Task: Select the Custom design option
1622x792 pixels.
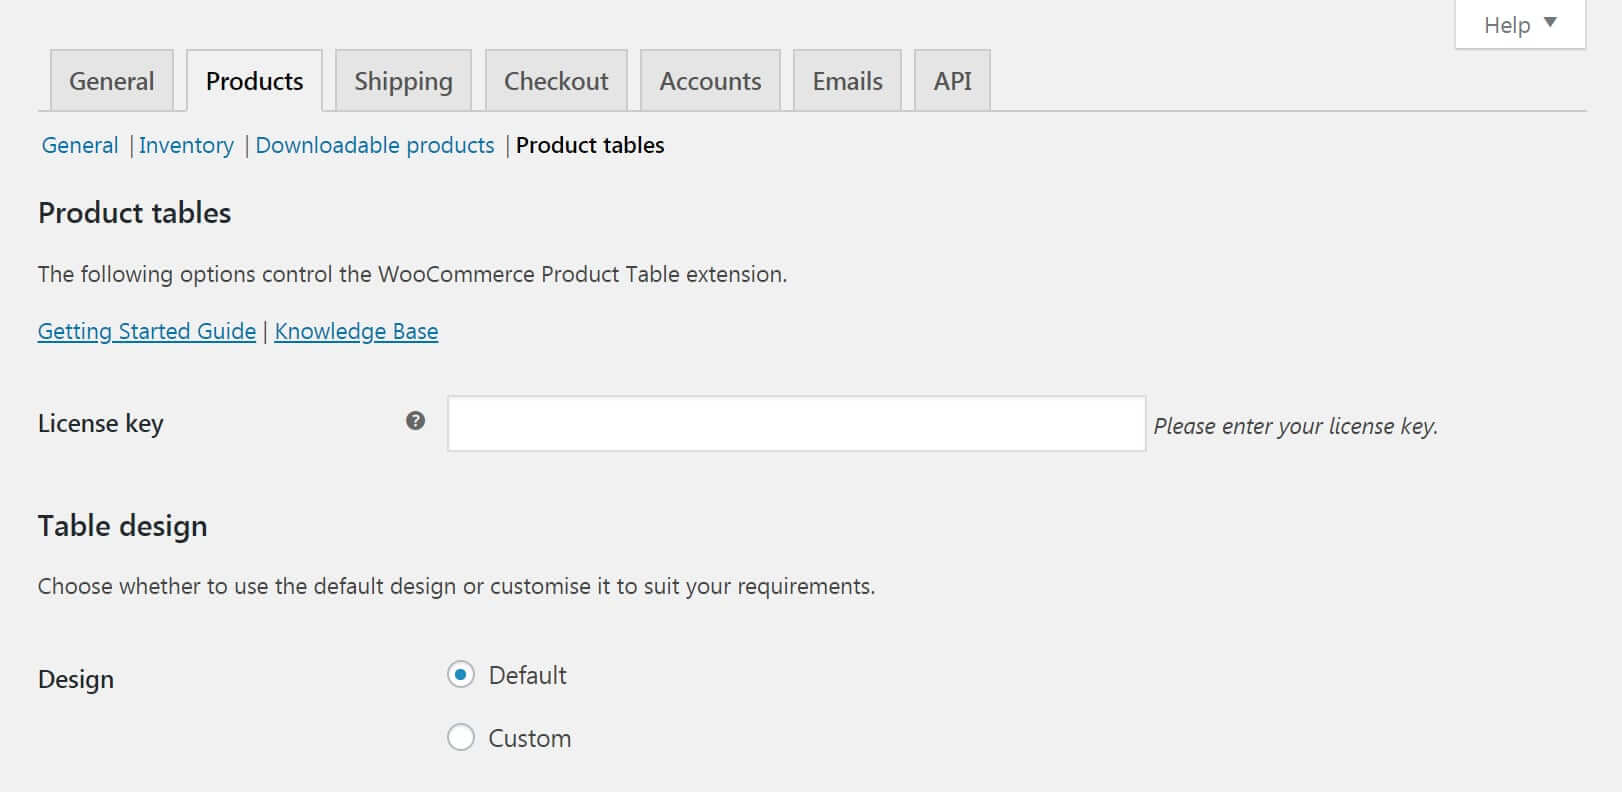Action: (460, 737)
